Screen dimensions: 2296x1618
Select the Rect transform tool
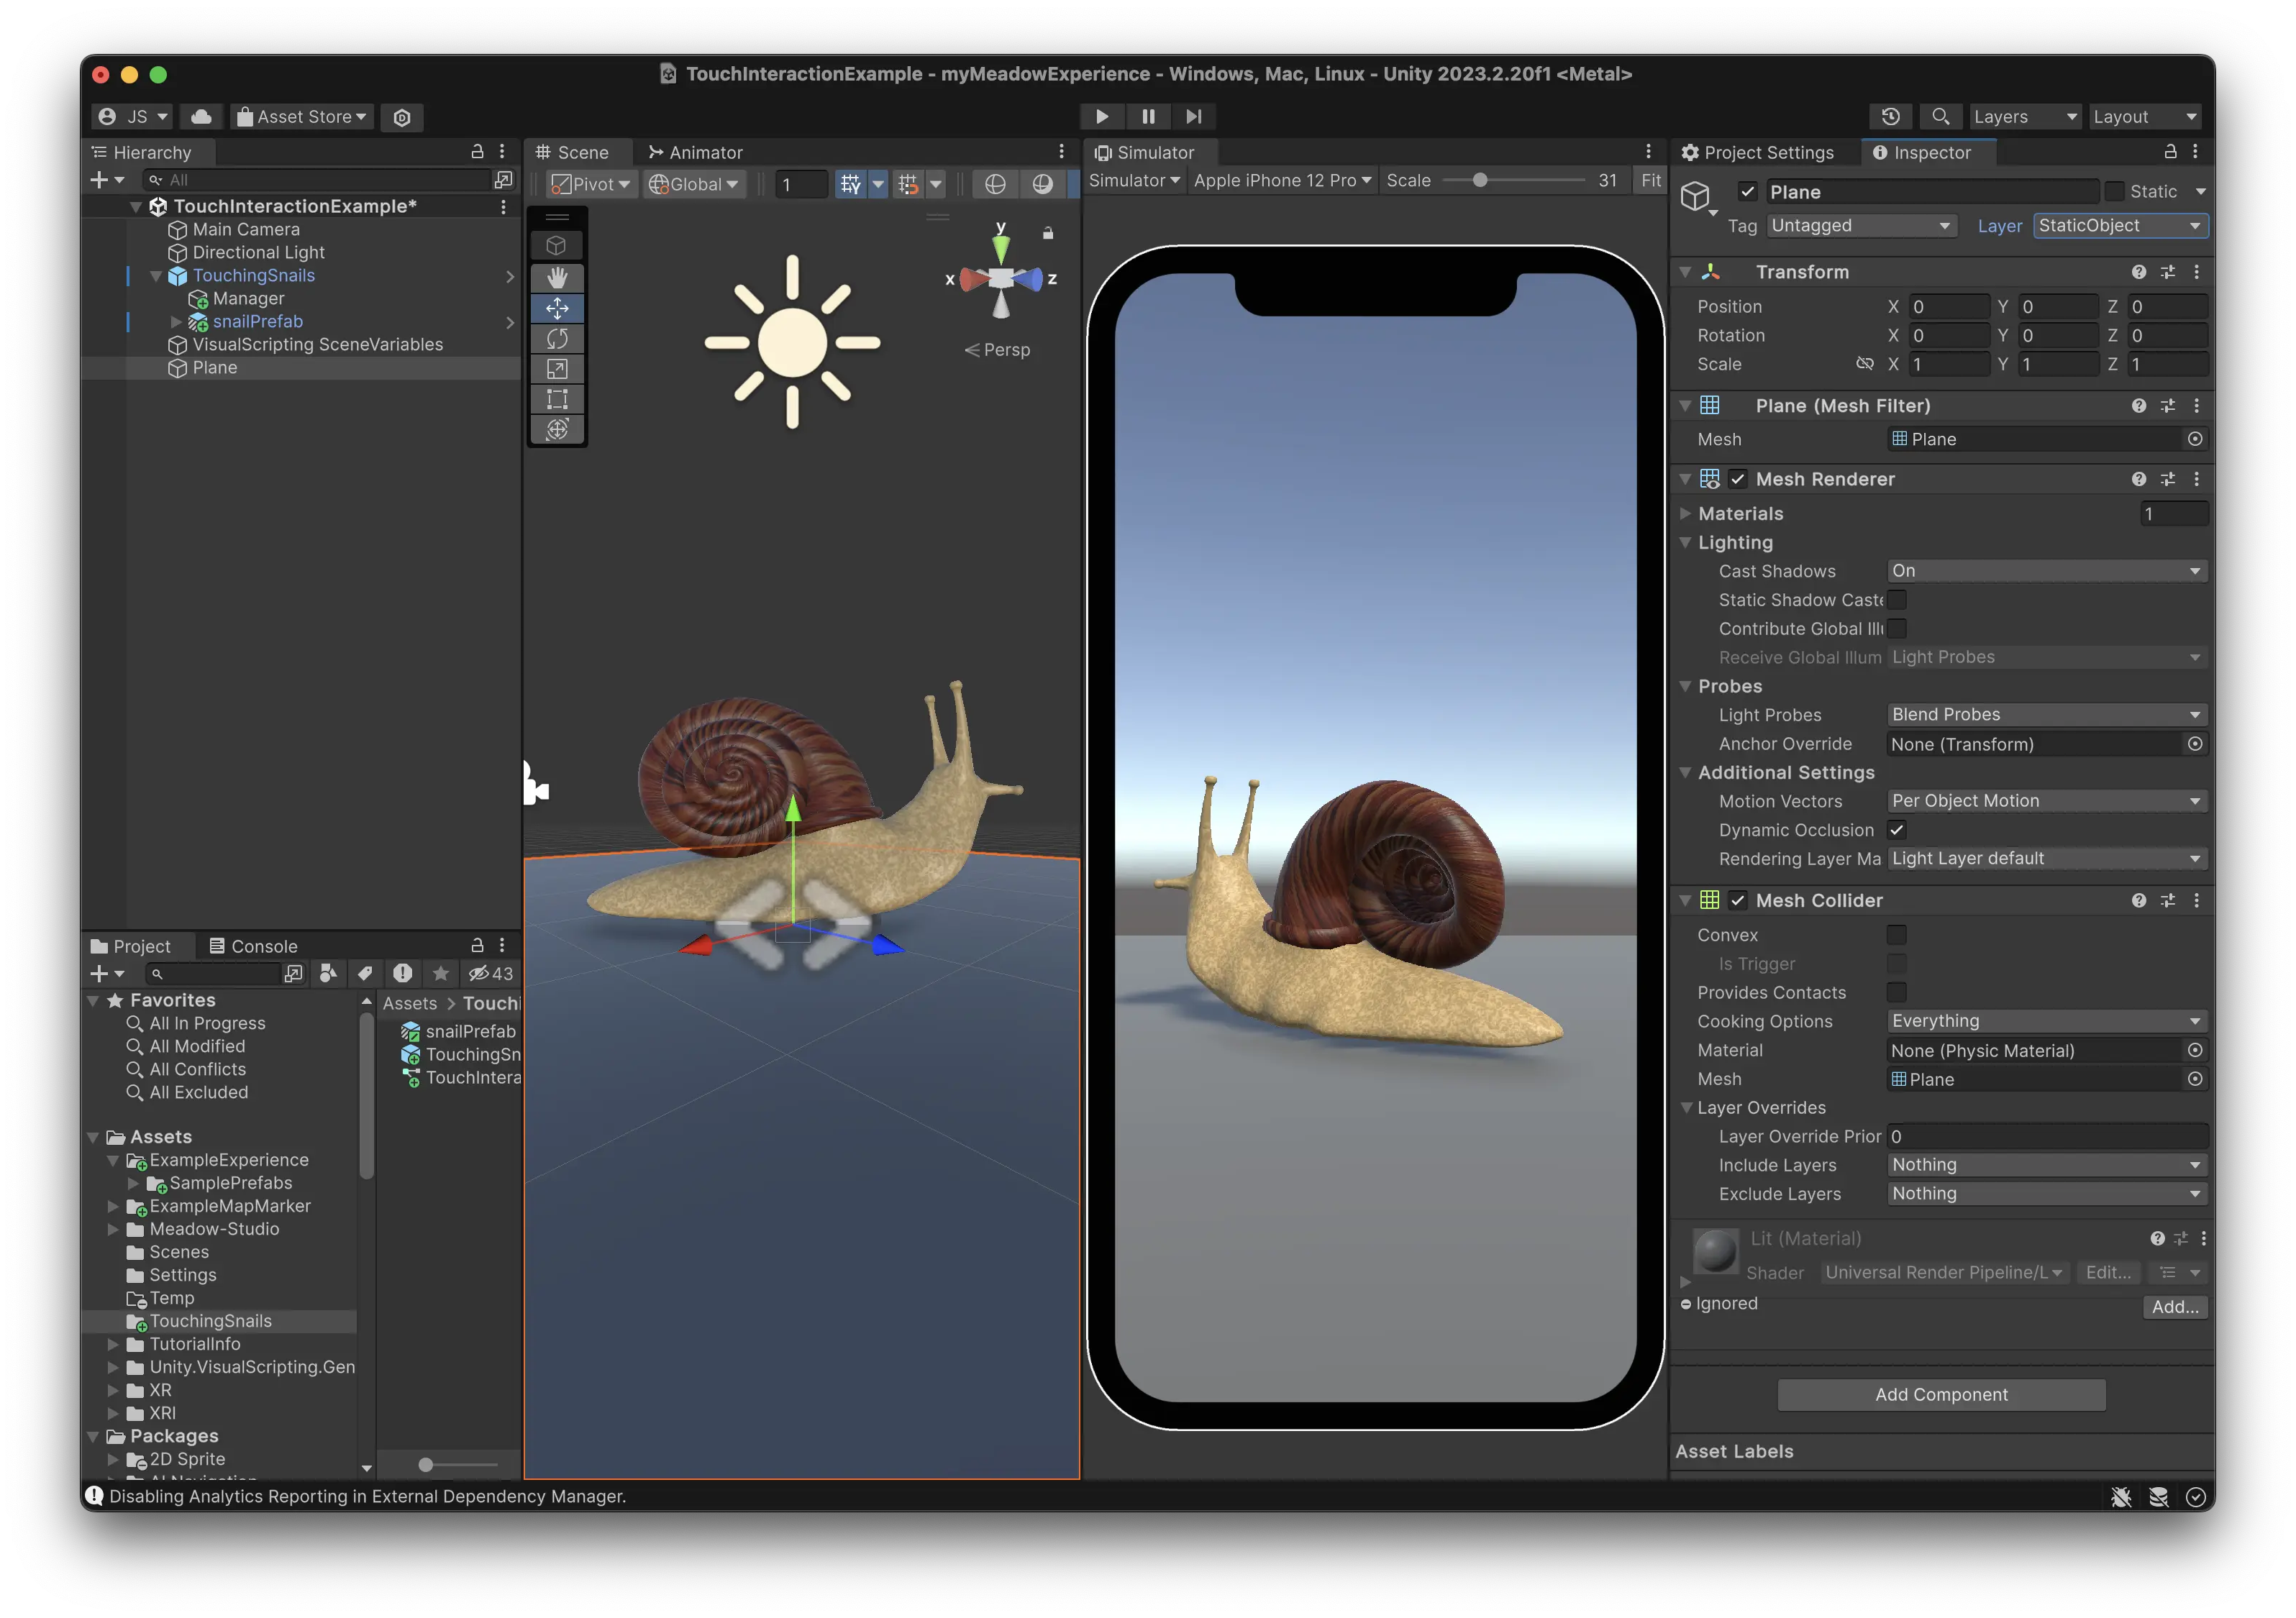pyautogui.click(x=557, y=399)
